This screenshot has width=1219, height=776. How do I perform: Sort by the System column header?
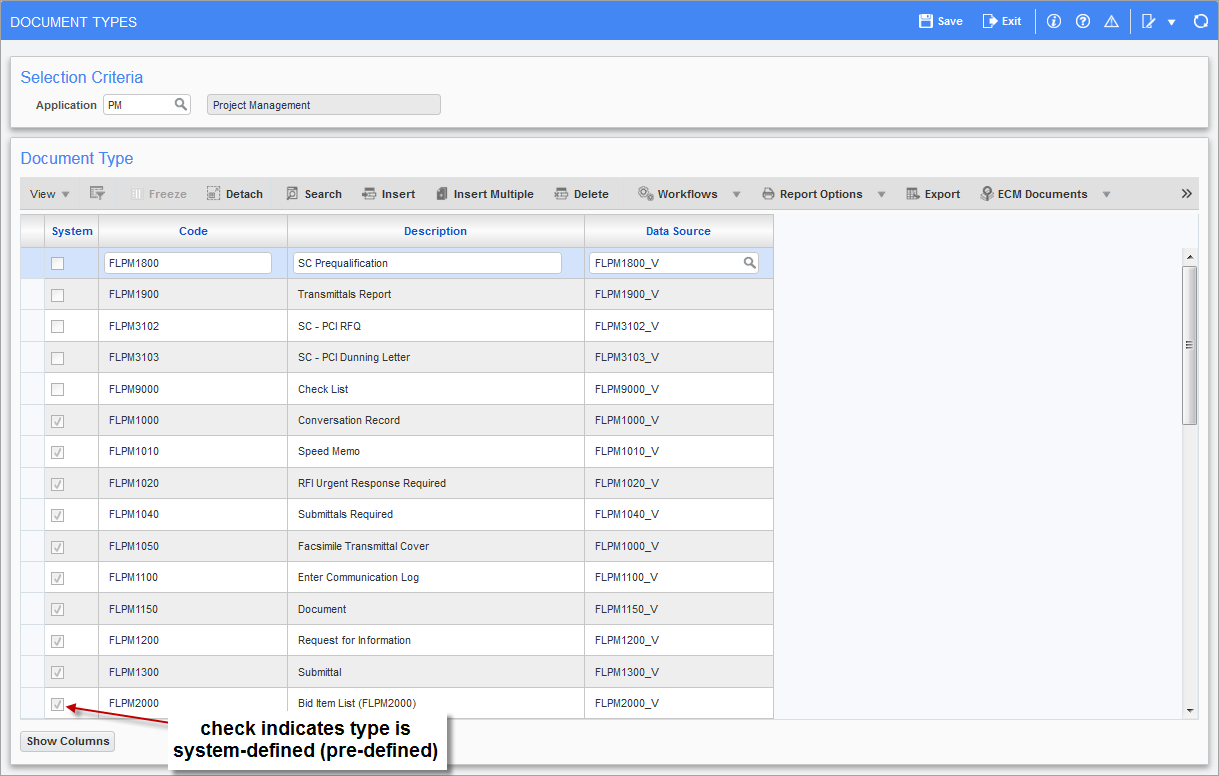point(72,231)
